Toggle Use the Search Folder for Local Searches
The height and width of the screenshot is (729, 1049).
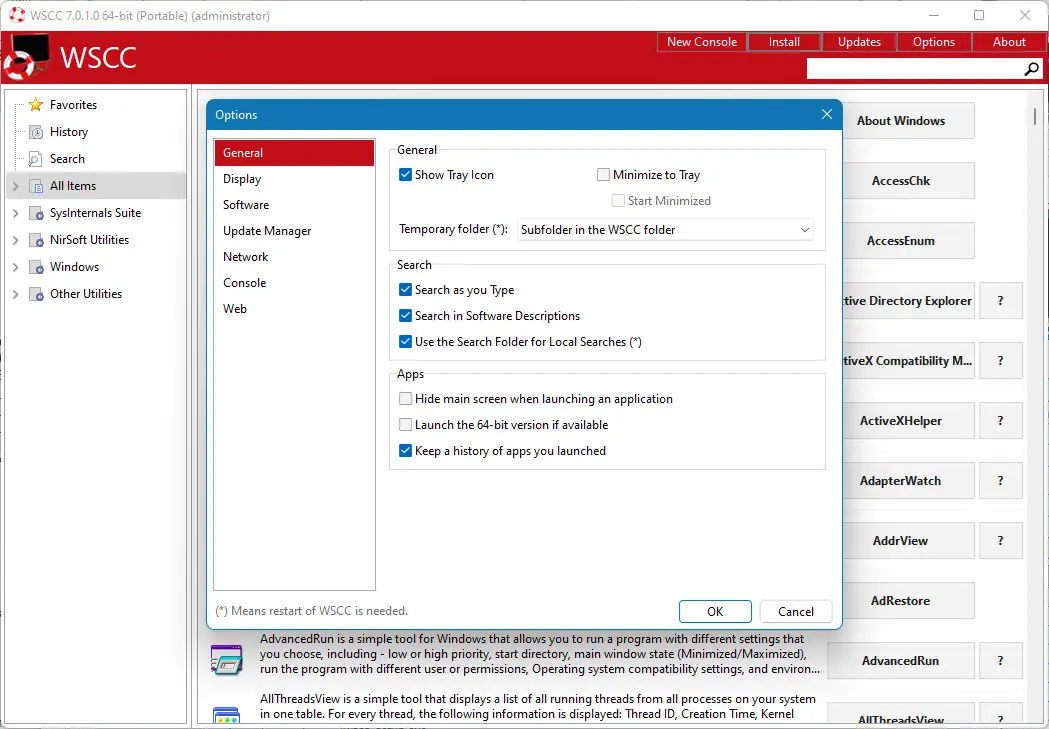(405, 342)
